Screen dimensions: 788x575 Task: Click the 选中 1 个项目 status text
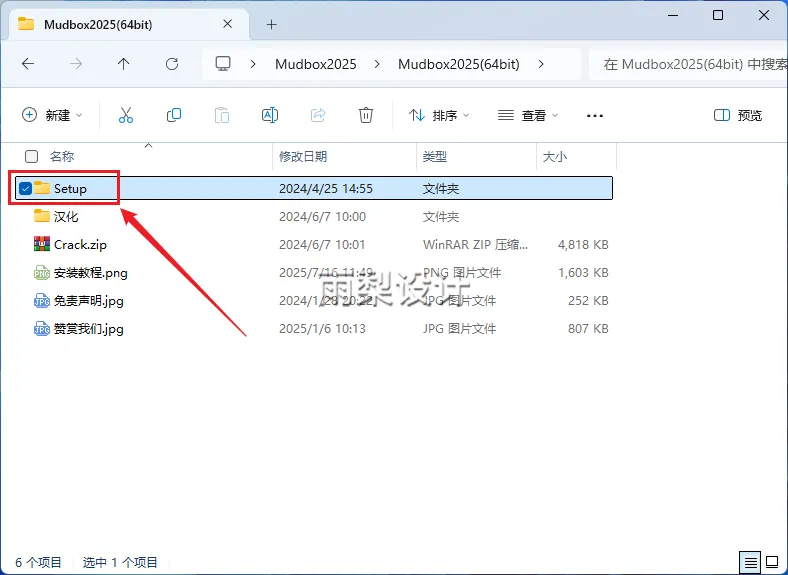point(120,562)
